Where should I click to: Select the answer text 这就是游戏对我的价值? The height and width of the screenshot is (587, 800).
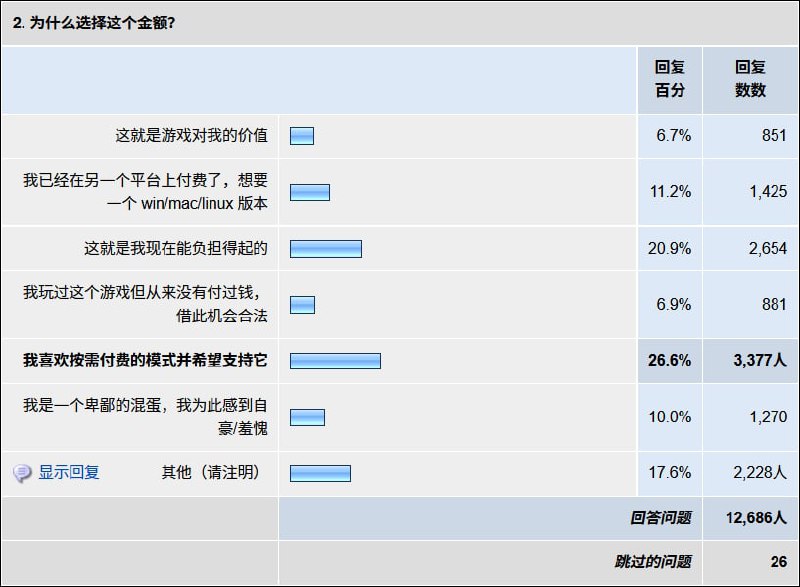coord(191,136)
